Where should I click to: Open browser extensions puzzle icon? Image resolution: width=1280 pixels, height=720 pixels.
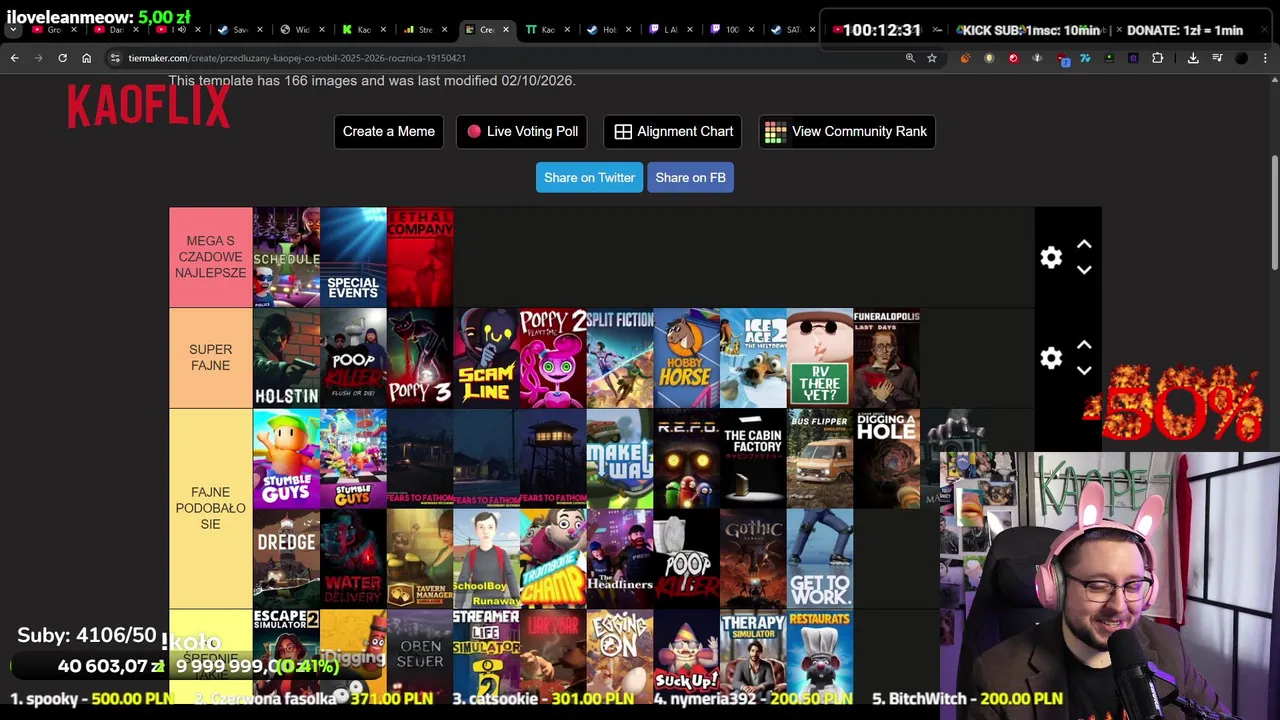(x=1157, y=58)
